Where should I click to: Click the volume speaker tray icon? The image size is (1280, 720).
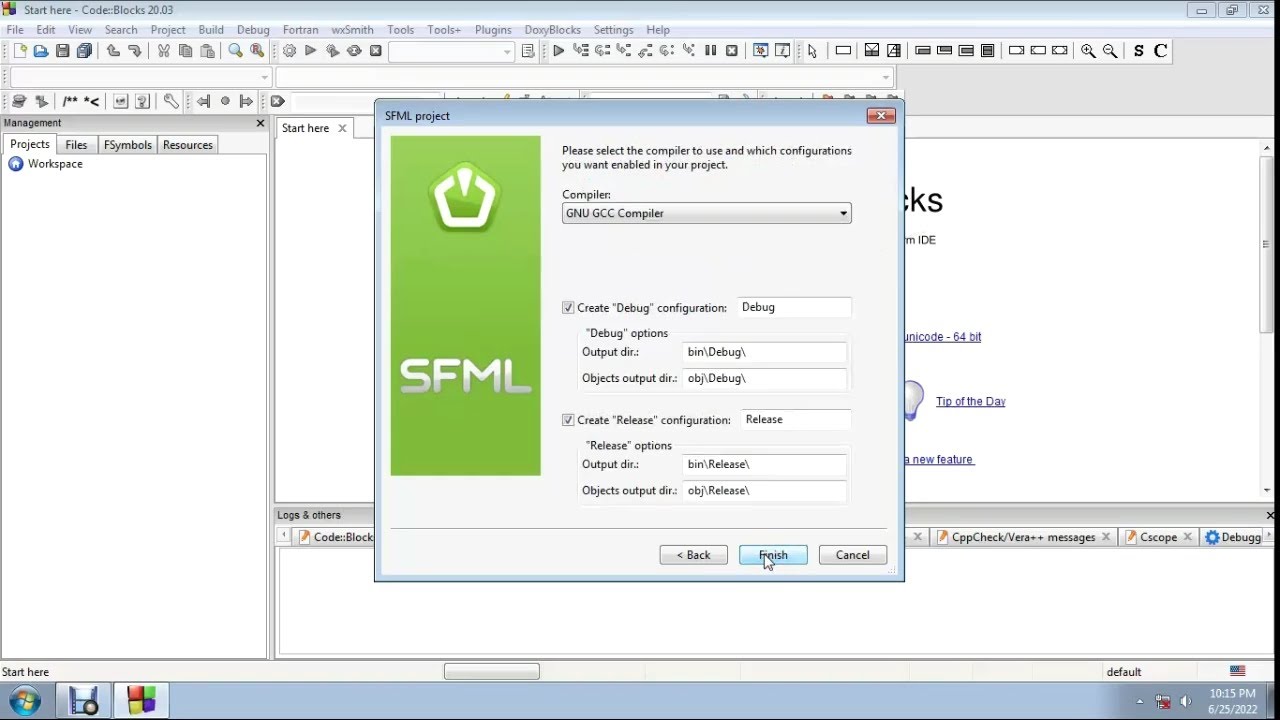(1186, 701)
